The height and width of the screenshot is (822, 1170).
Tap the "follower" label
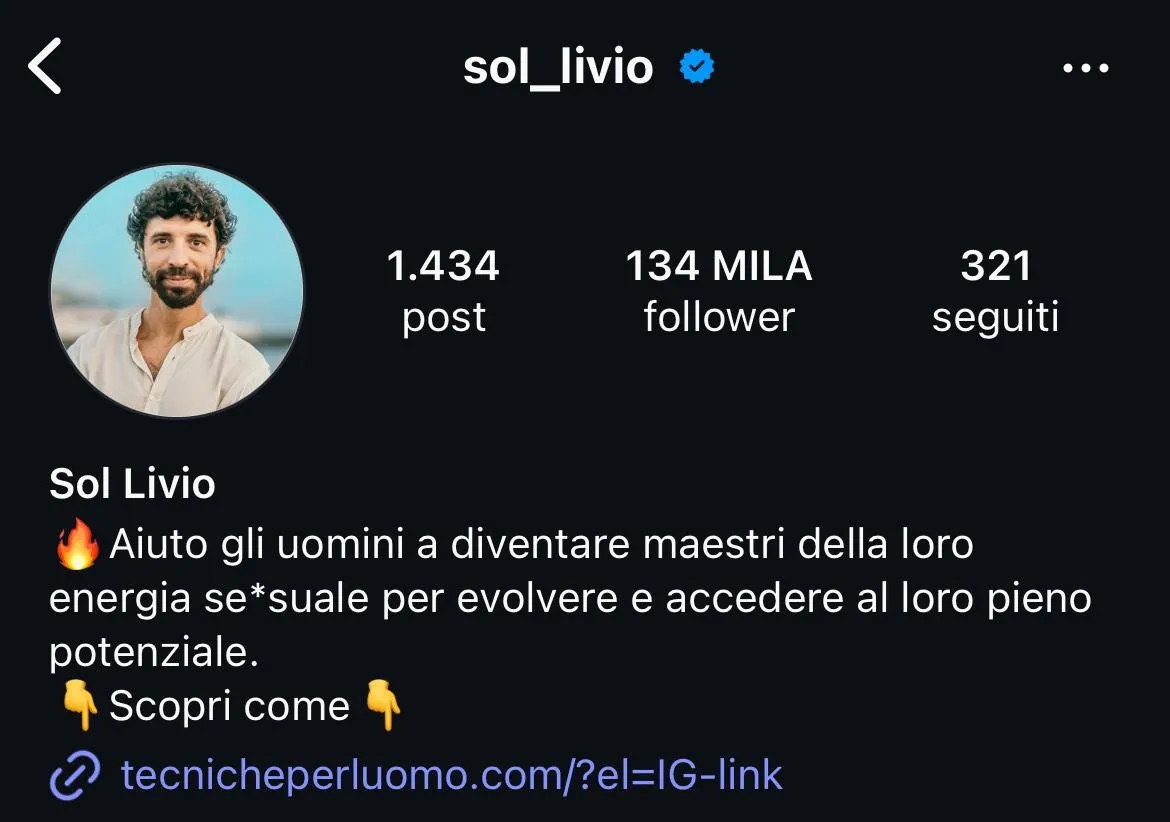pyautogui.click(x=719, y=317)
